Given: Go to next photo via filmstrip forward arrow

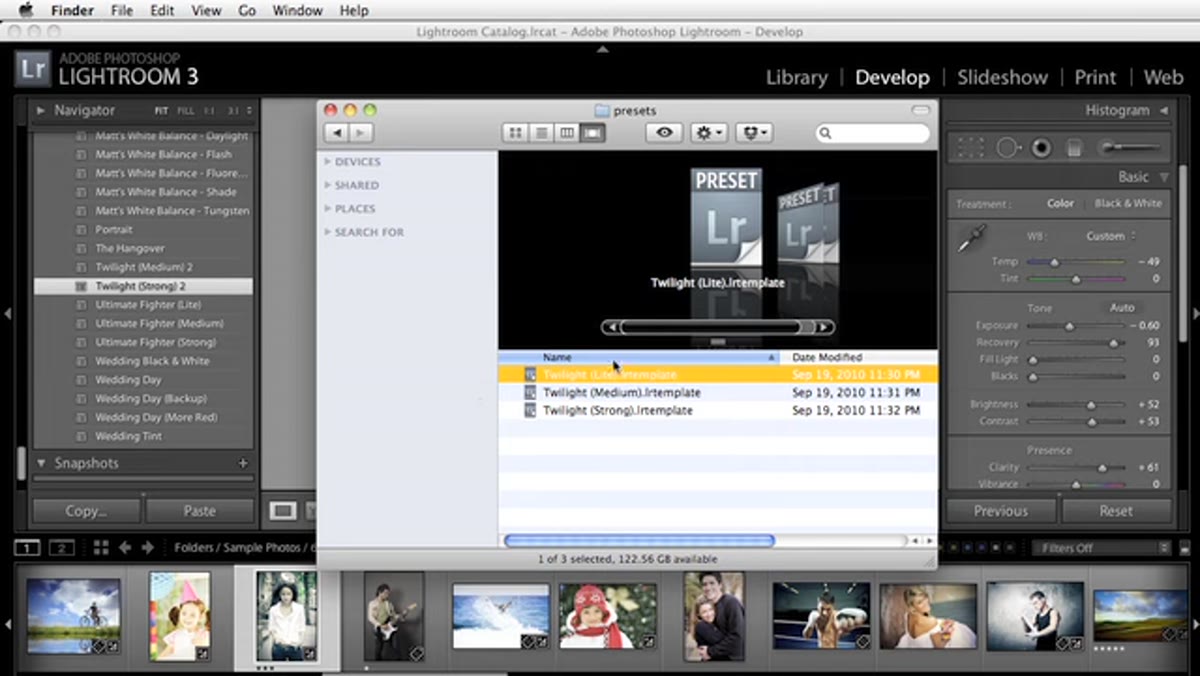Looking at the screenshot, I should tap(148, 548).
